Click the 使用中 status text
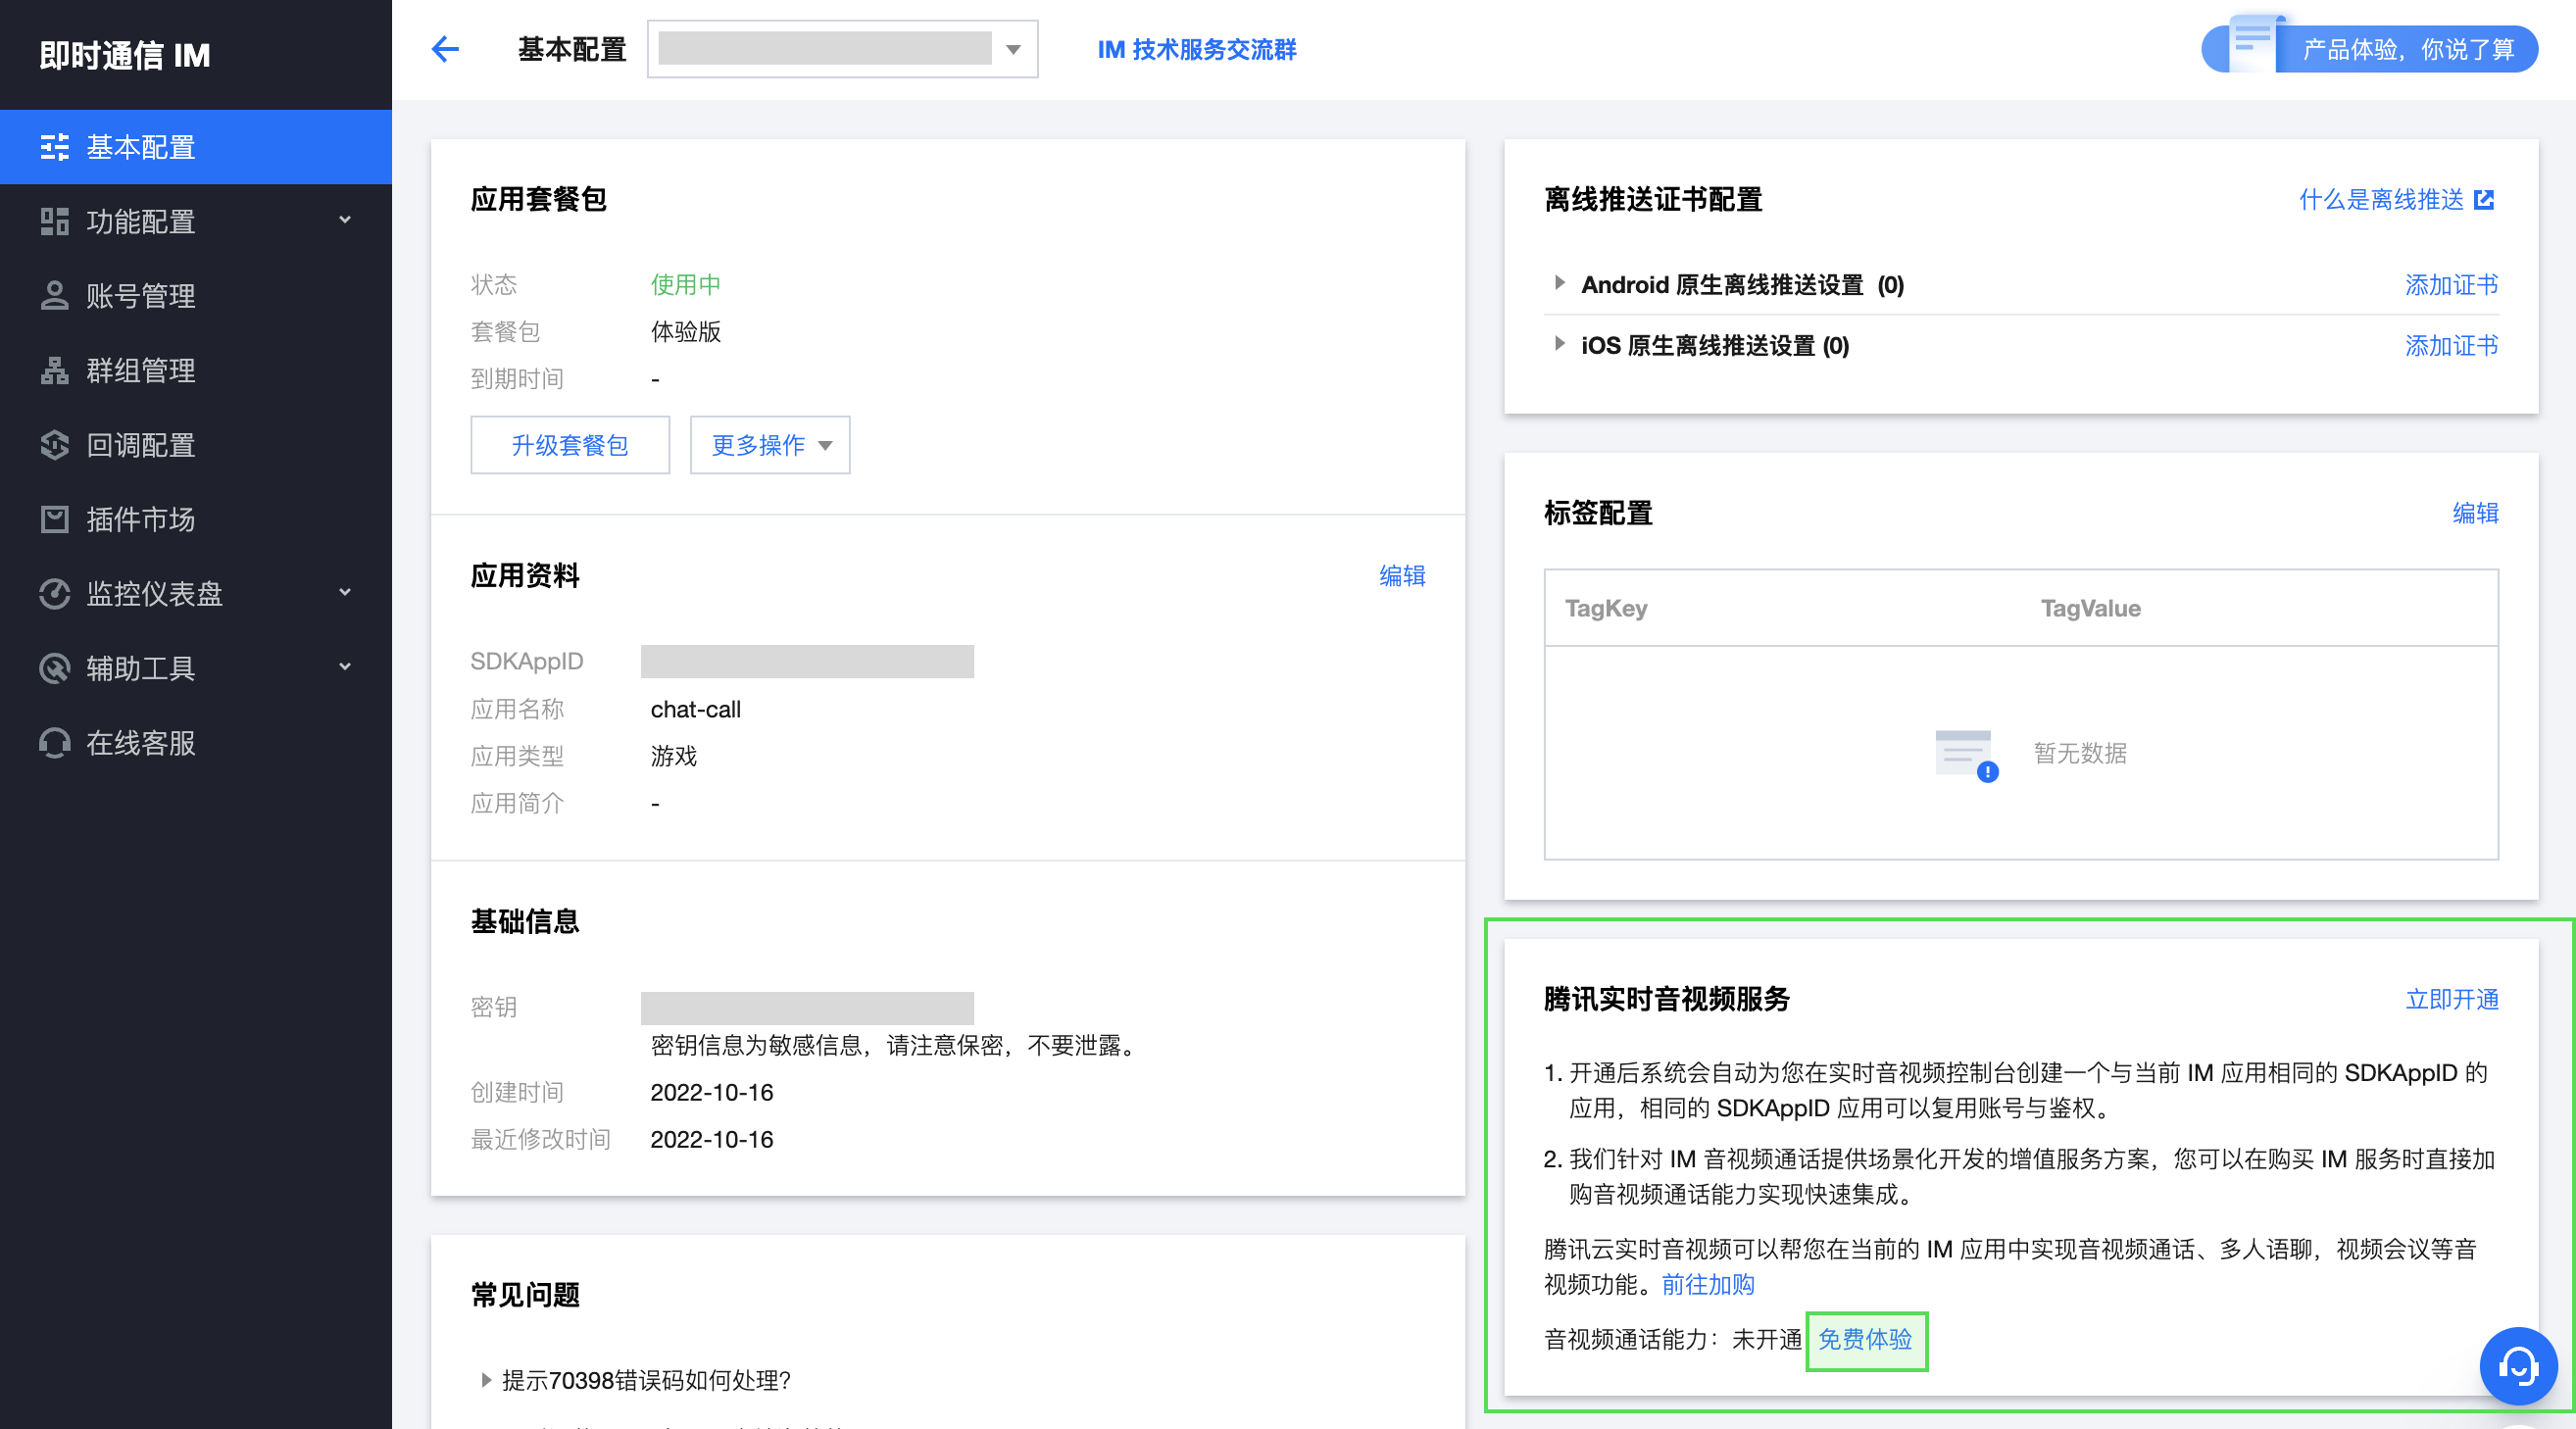 point(685,284)
